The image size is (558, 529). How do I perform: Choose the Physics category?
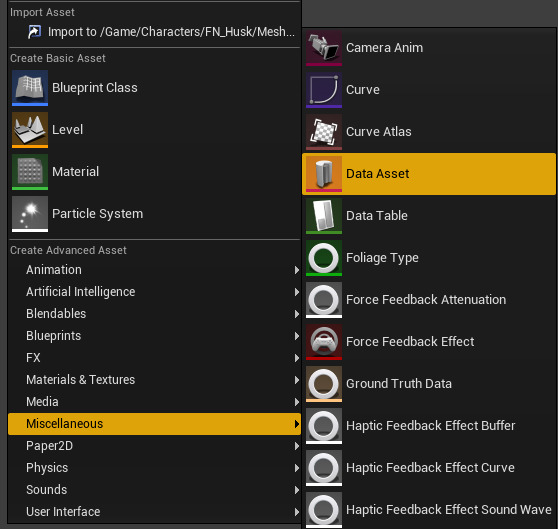(x=154, y=468)
